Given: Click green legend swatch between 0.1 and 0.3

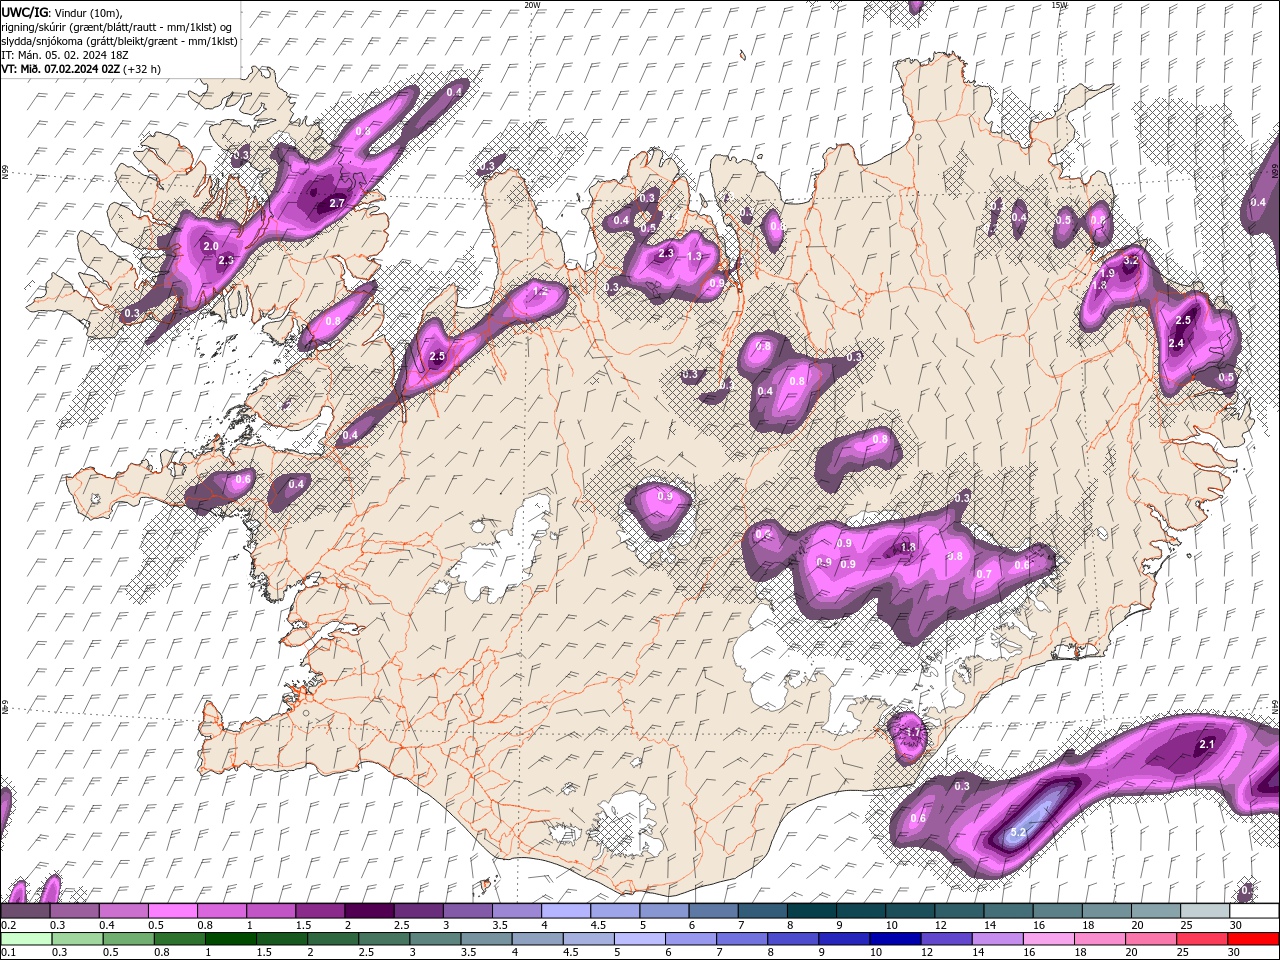Looking at the screenshot, I should [26, 939].
